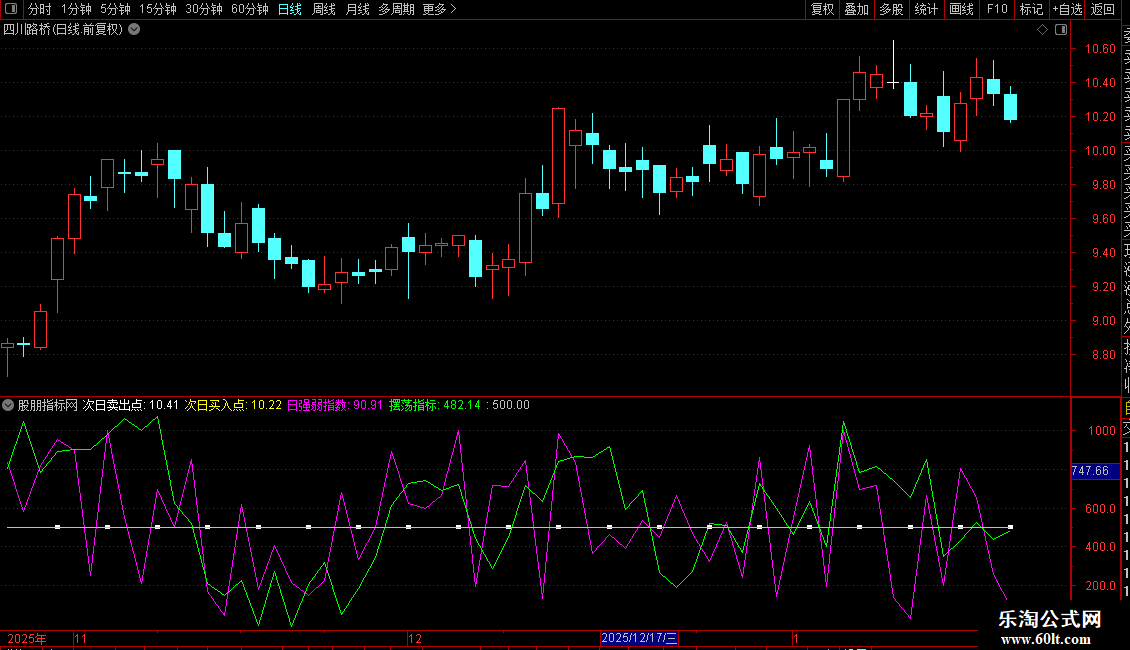
Task: Open the 画线 drawing tools
Action: [x=961, y=9]
